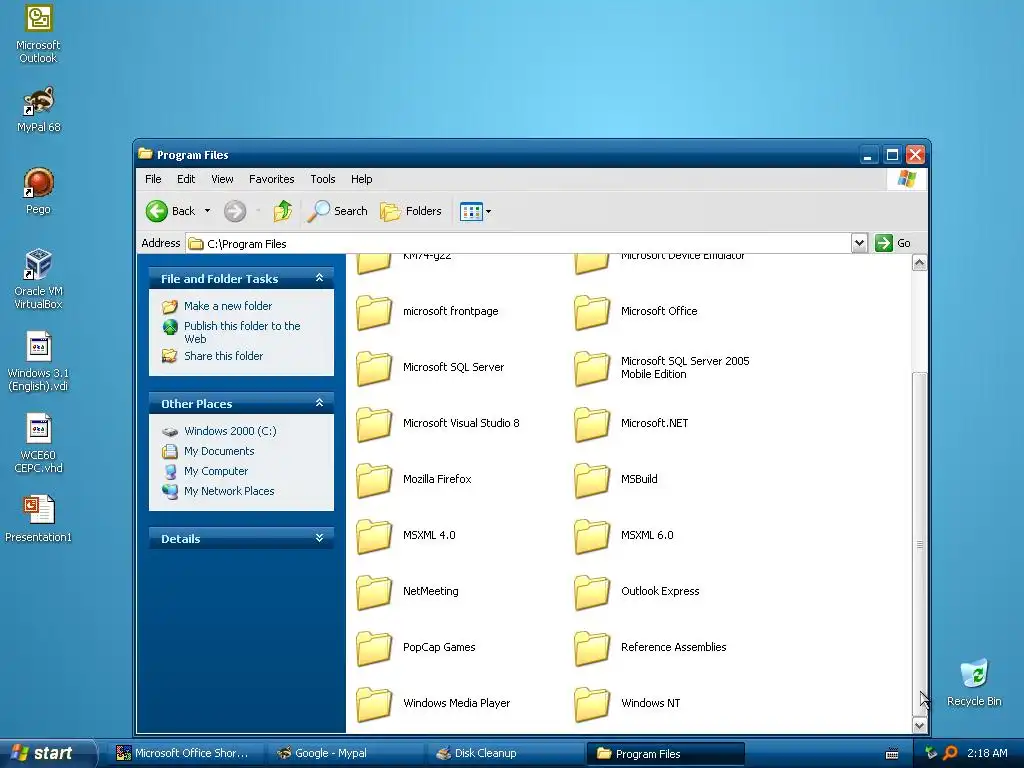Click the Search toolbar button
The width and height of the screenshot is (1024, 768).
[338, 211]
